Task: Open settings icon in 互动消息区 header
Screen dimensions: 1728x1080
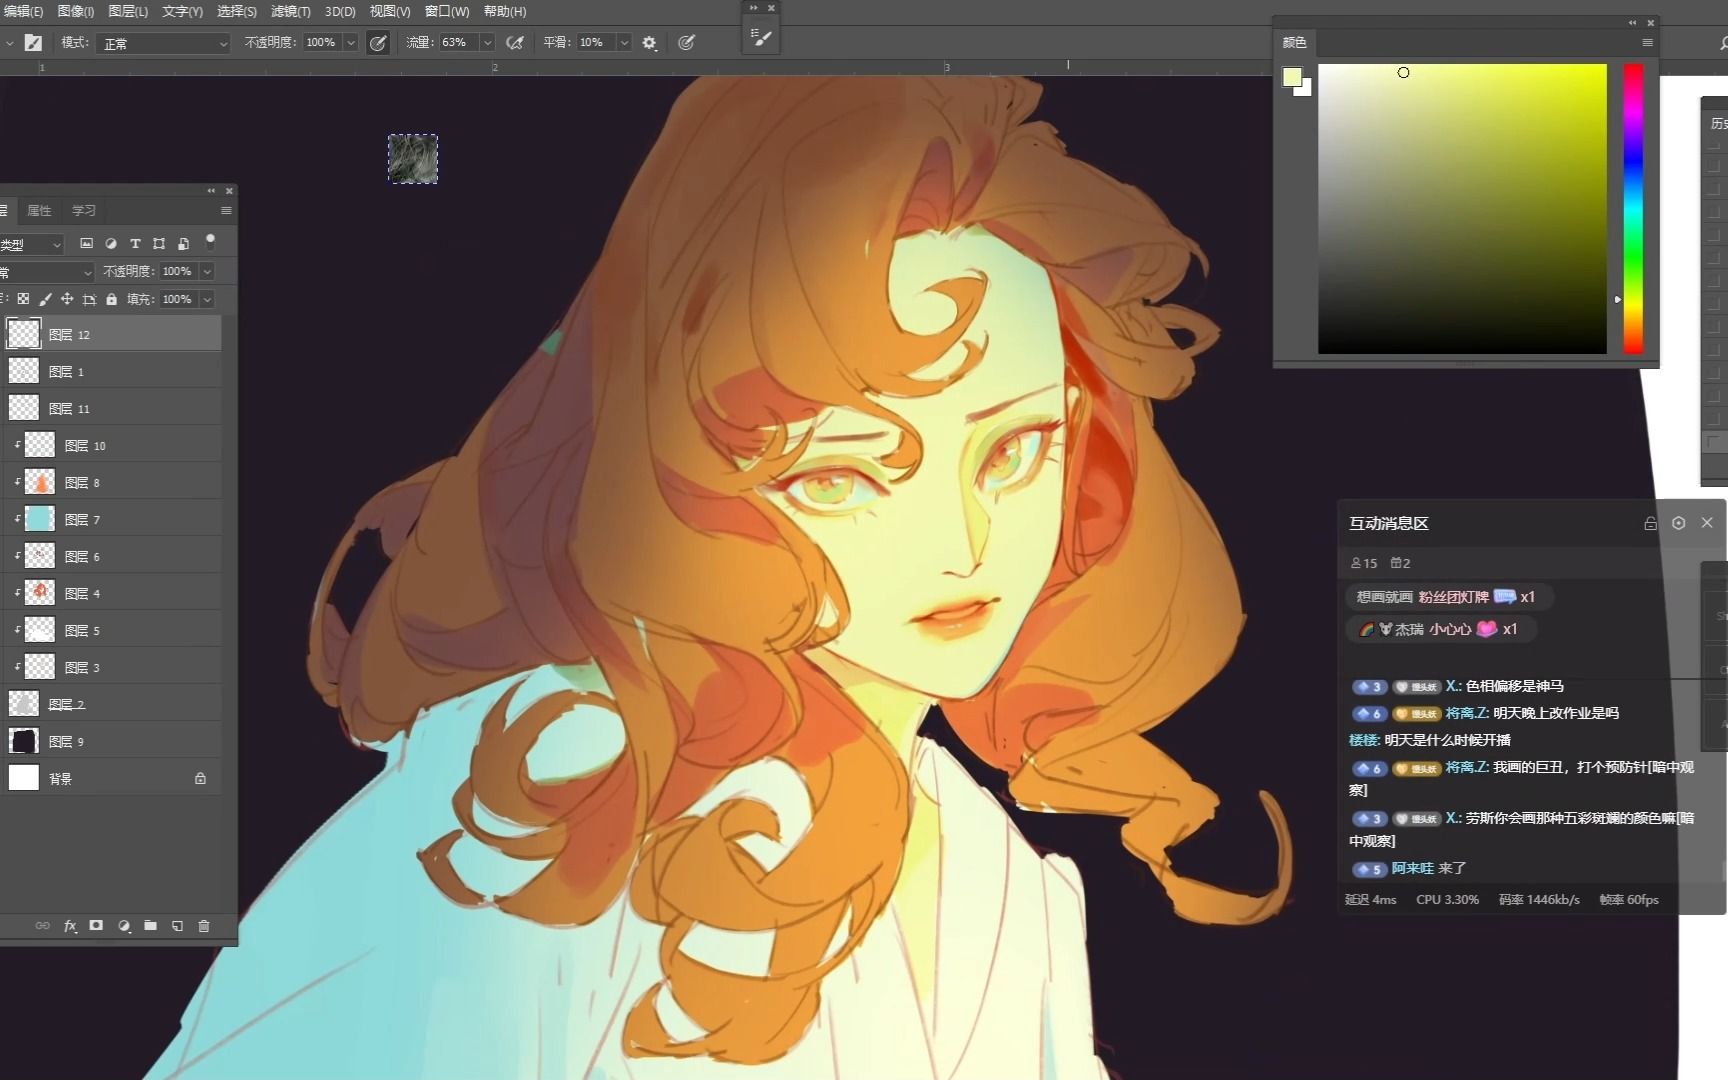Action: 1679,523
